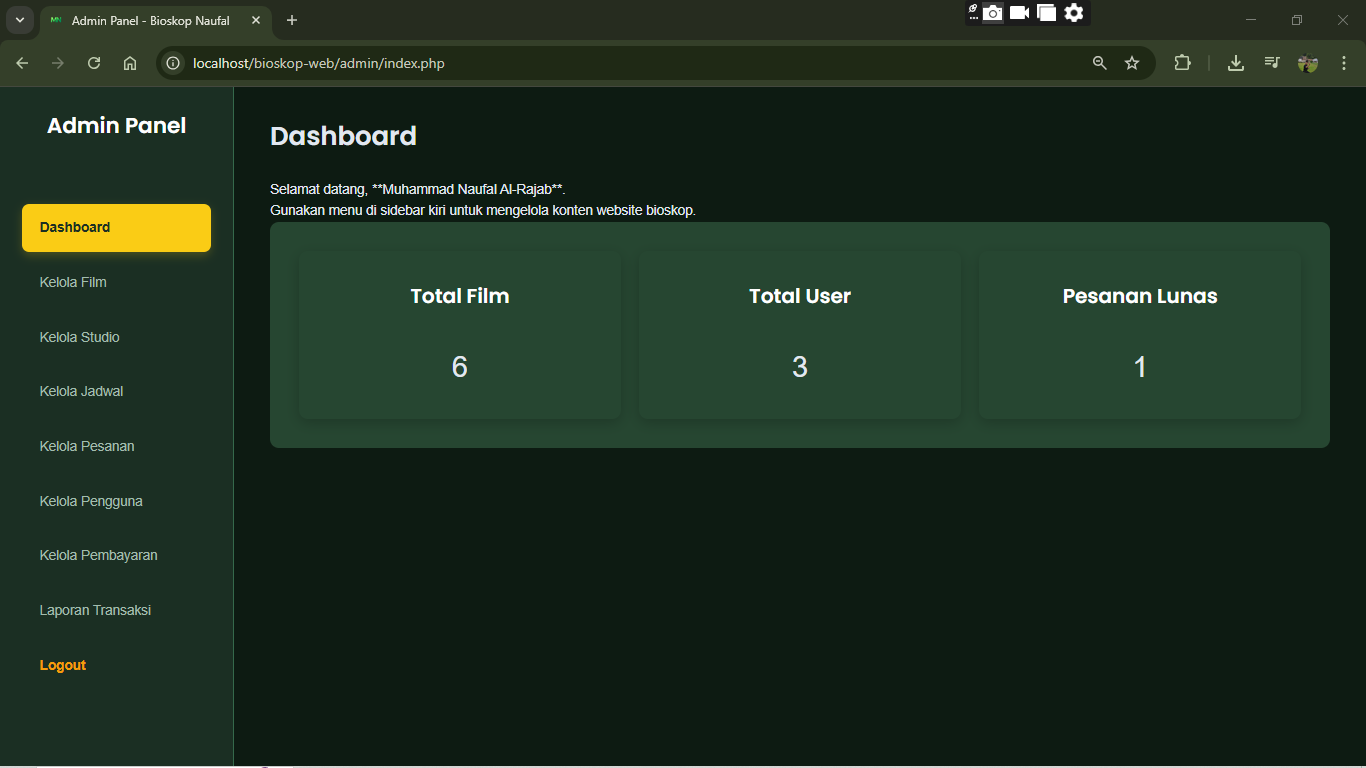This screenshot has width=1366, height=768.
Task: Click the browser home icon
Action: coord(130,63)
